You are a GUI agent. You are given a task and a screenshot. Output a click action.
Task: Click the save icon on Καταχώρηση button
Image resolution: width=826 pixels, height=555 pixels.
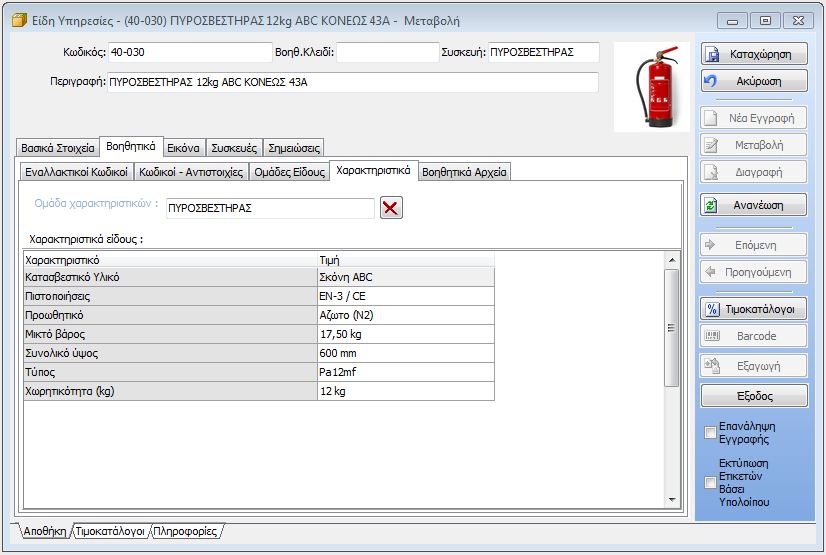712,54
